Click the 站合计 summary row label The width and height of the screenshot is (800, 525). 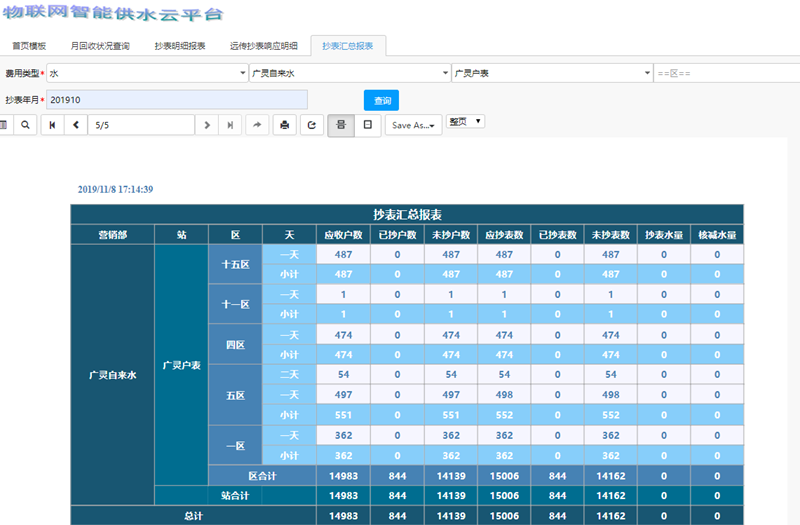click(235, 495)
